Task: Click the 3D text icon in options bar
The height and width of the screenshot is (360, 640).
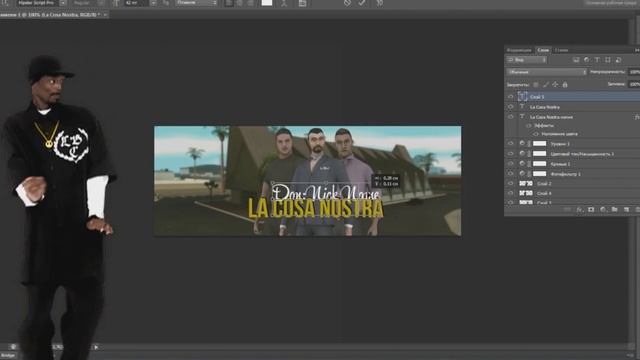Action: tap(380, 3)
